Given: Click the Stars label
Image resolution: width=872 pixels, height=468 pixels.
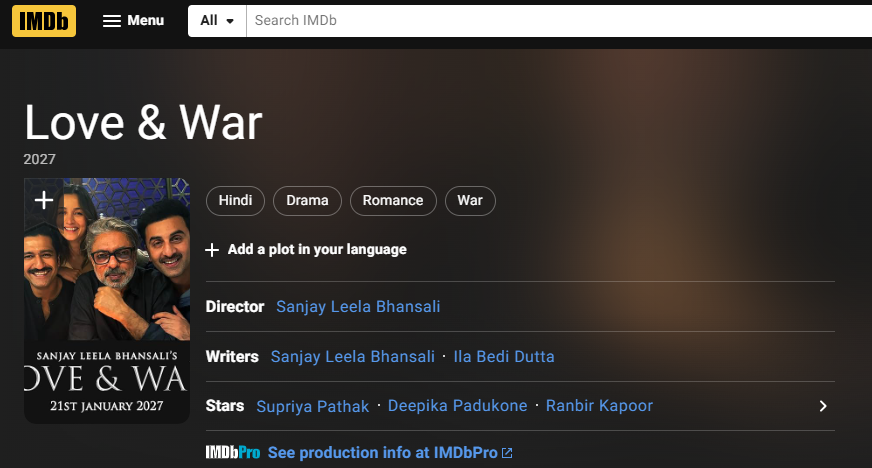Looking at the screenshot, I should point(225,406).
